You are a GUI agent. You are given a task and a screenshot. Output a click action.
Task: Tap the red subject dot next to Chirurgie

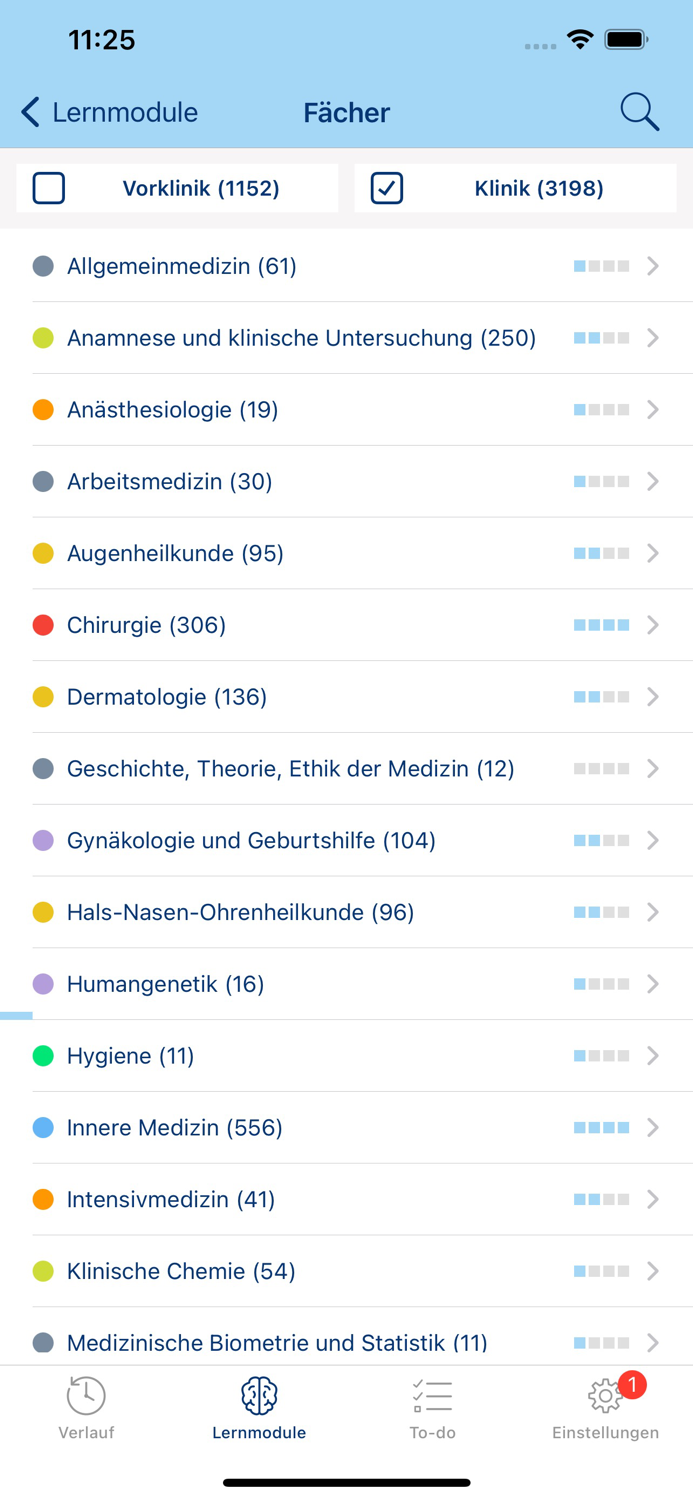click(x=43, y=624)
